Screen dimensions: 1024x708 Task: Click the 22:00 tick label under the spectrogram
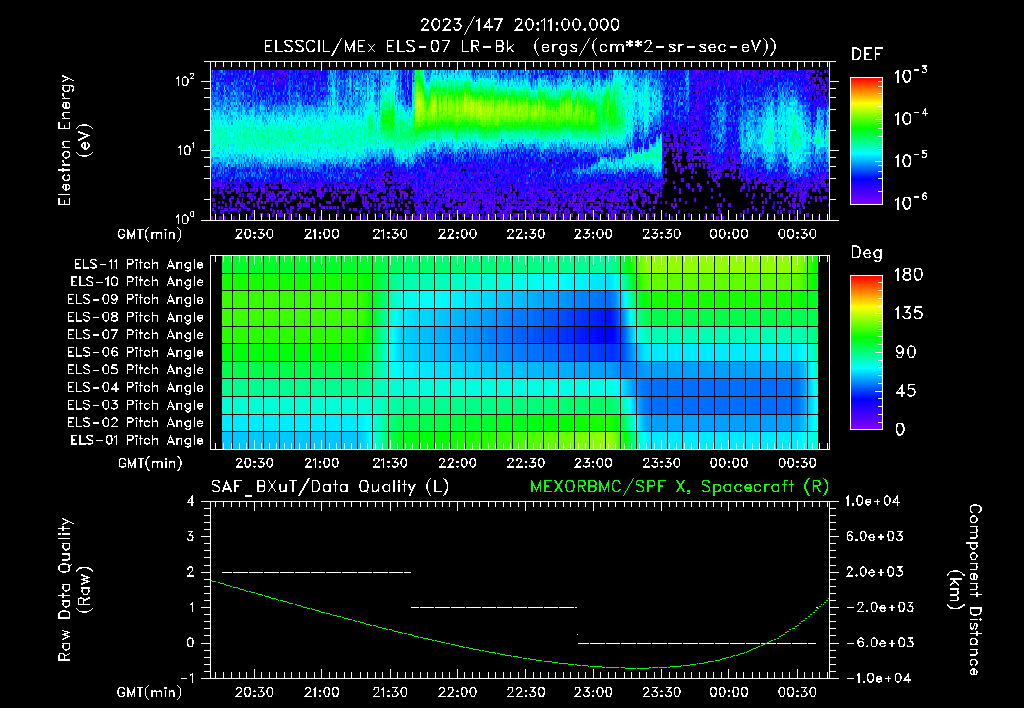tap(457, 234)
